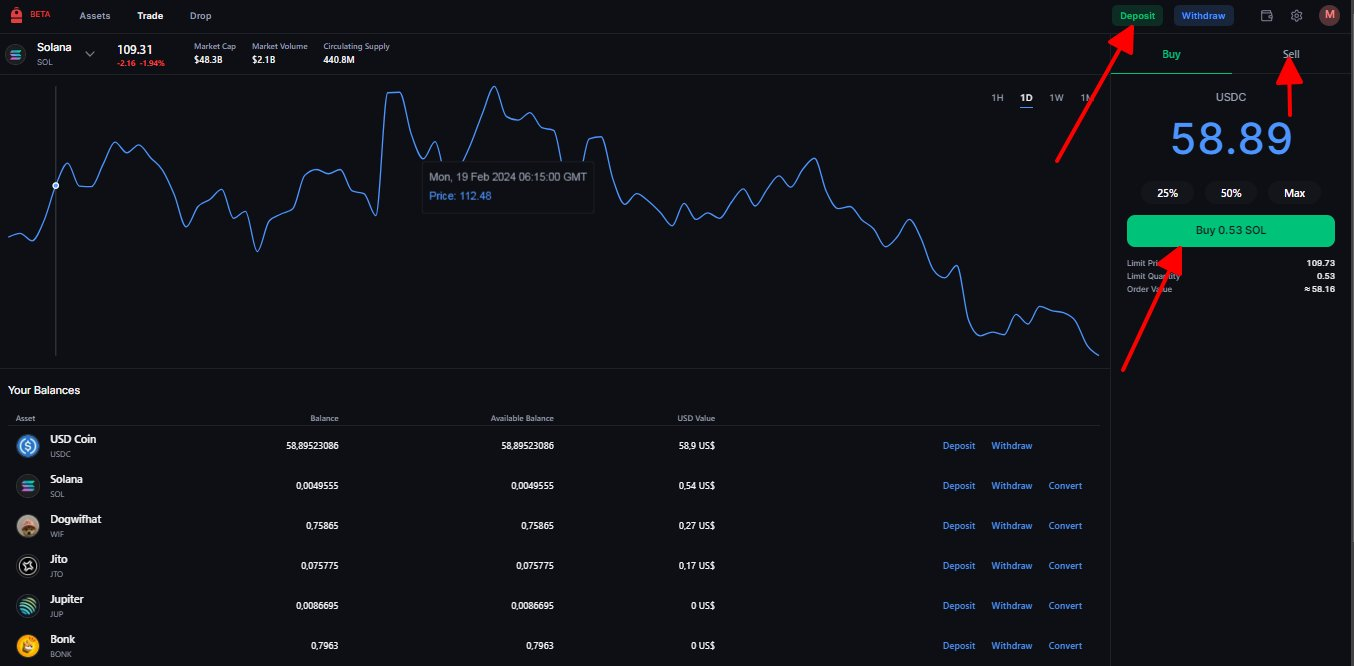1354x666 pixels.
Task: Click the -2.16 -1.94% price change
Action: [x=140, y=63]
